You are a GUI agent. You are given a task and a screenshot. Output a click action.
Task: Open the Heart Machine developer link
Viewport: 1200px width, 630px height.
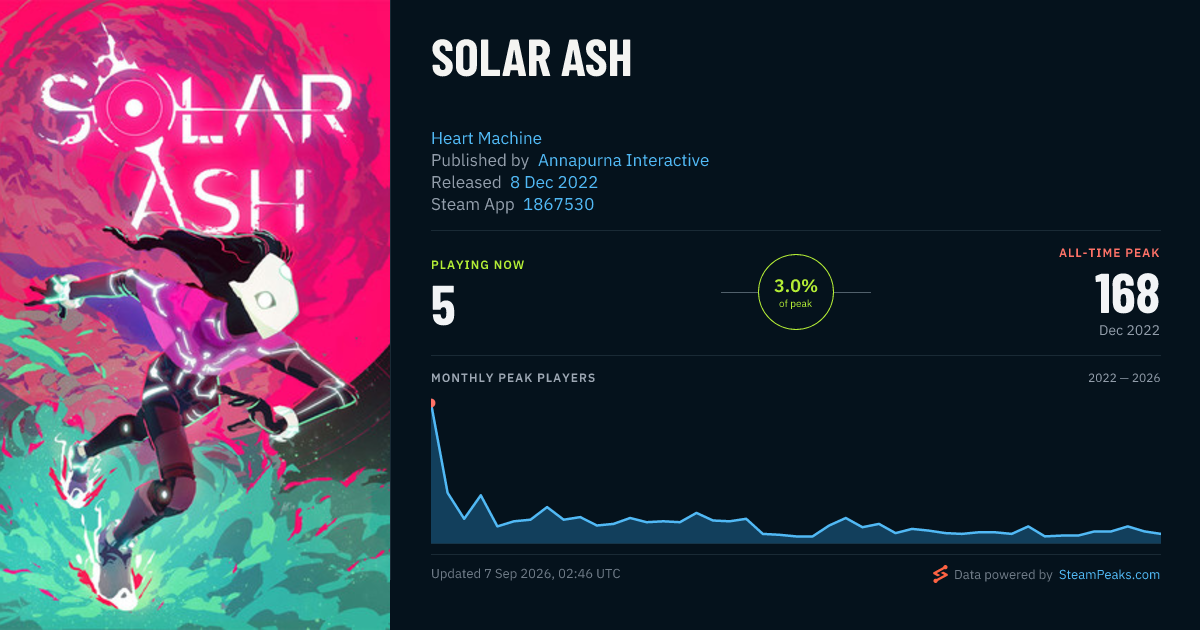click(486, 138)
